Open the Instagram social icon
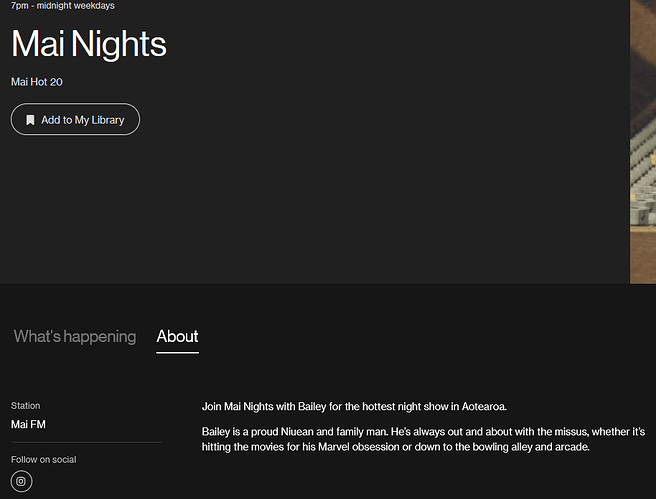This screenshot has width=656, height=499. [x=21, y=482]
